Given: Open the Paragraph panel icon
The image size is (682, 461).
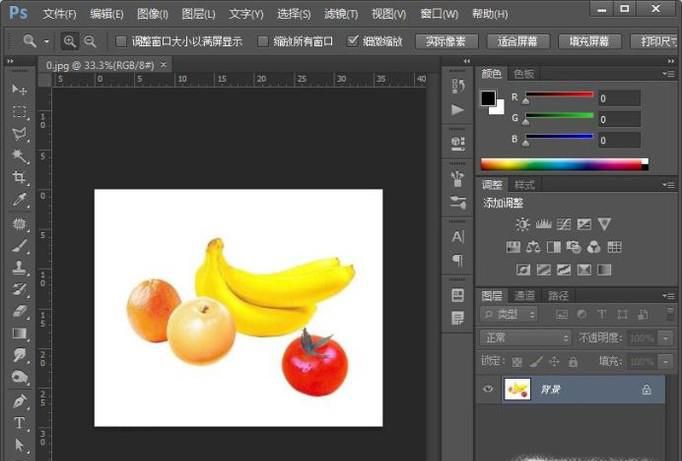Looking at the screenshot, I should pyautogui.click(x=458, y=260).
